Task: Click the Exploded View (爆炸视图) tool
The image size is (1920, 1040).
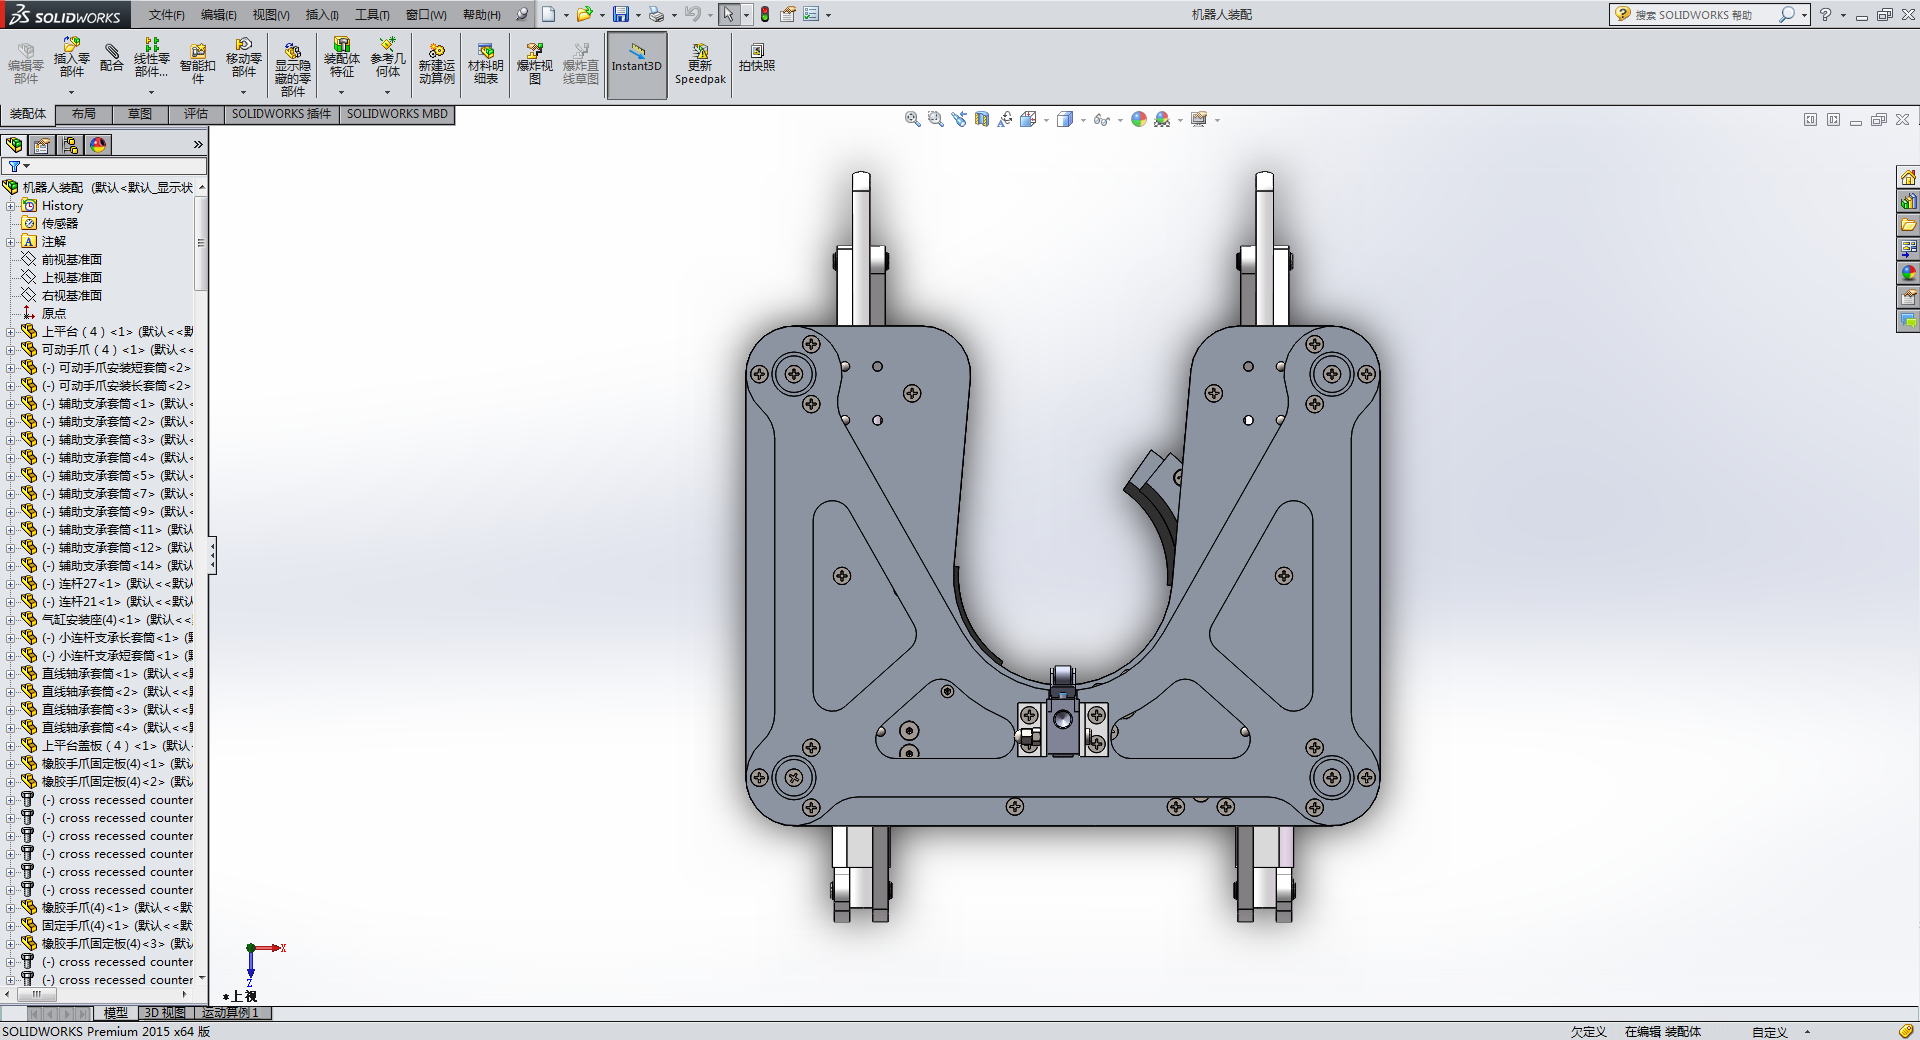Action: 535,64
